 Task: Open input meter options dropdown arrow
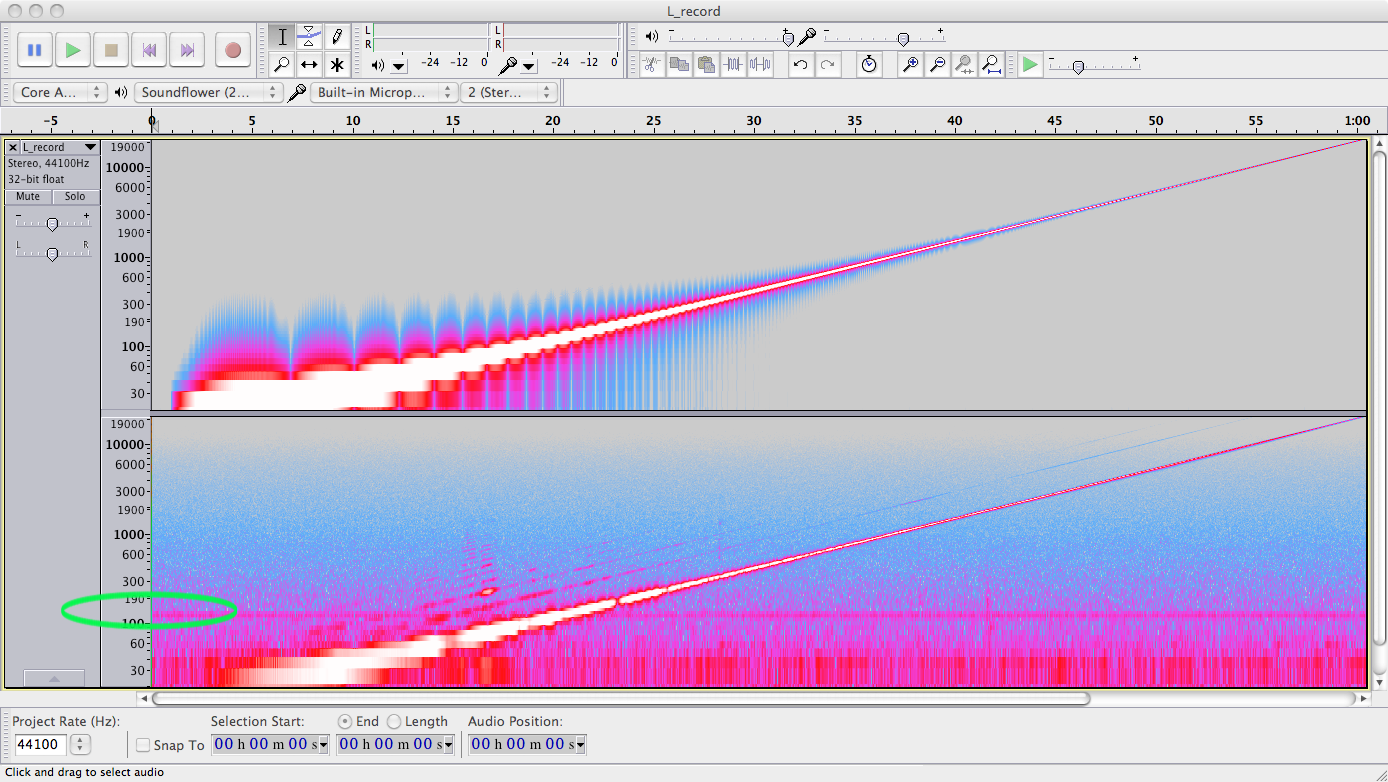(x=529, y=66)
